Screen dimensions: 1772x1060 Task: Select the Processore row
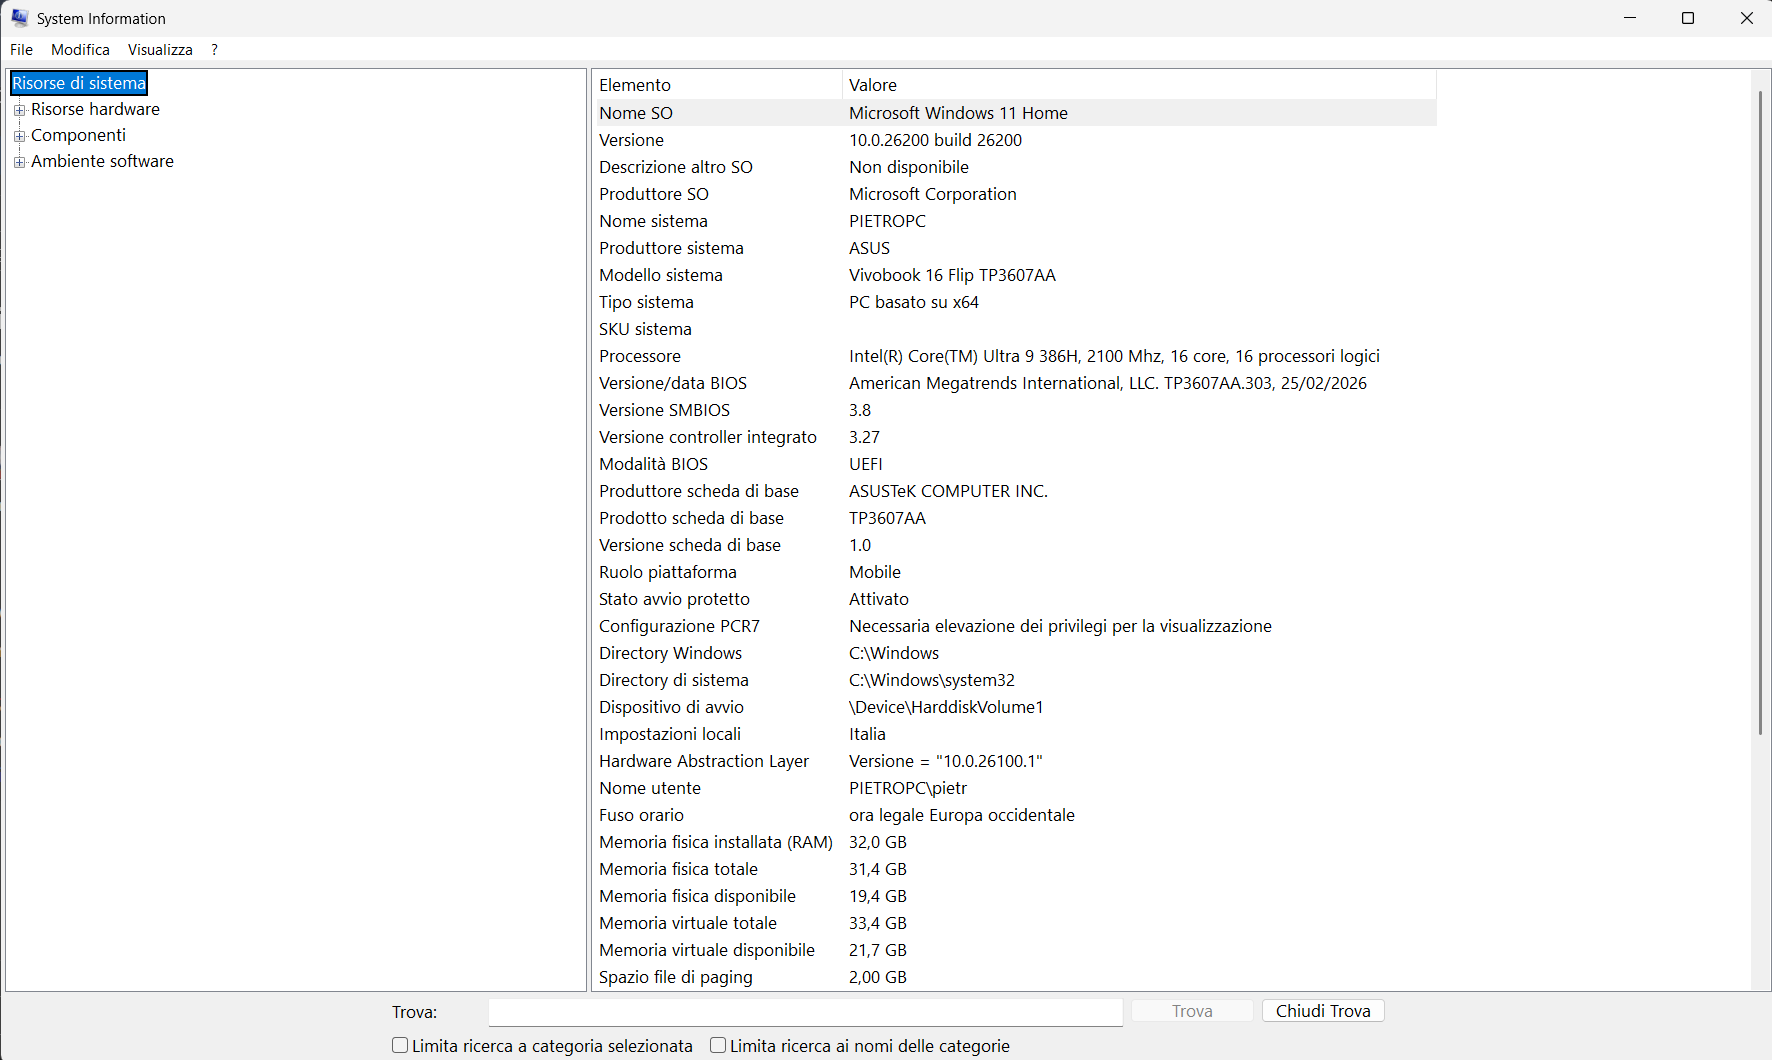pos(1014,356)
